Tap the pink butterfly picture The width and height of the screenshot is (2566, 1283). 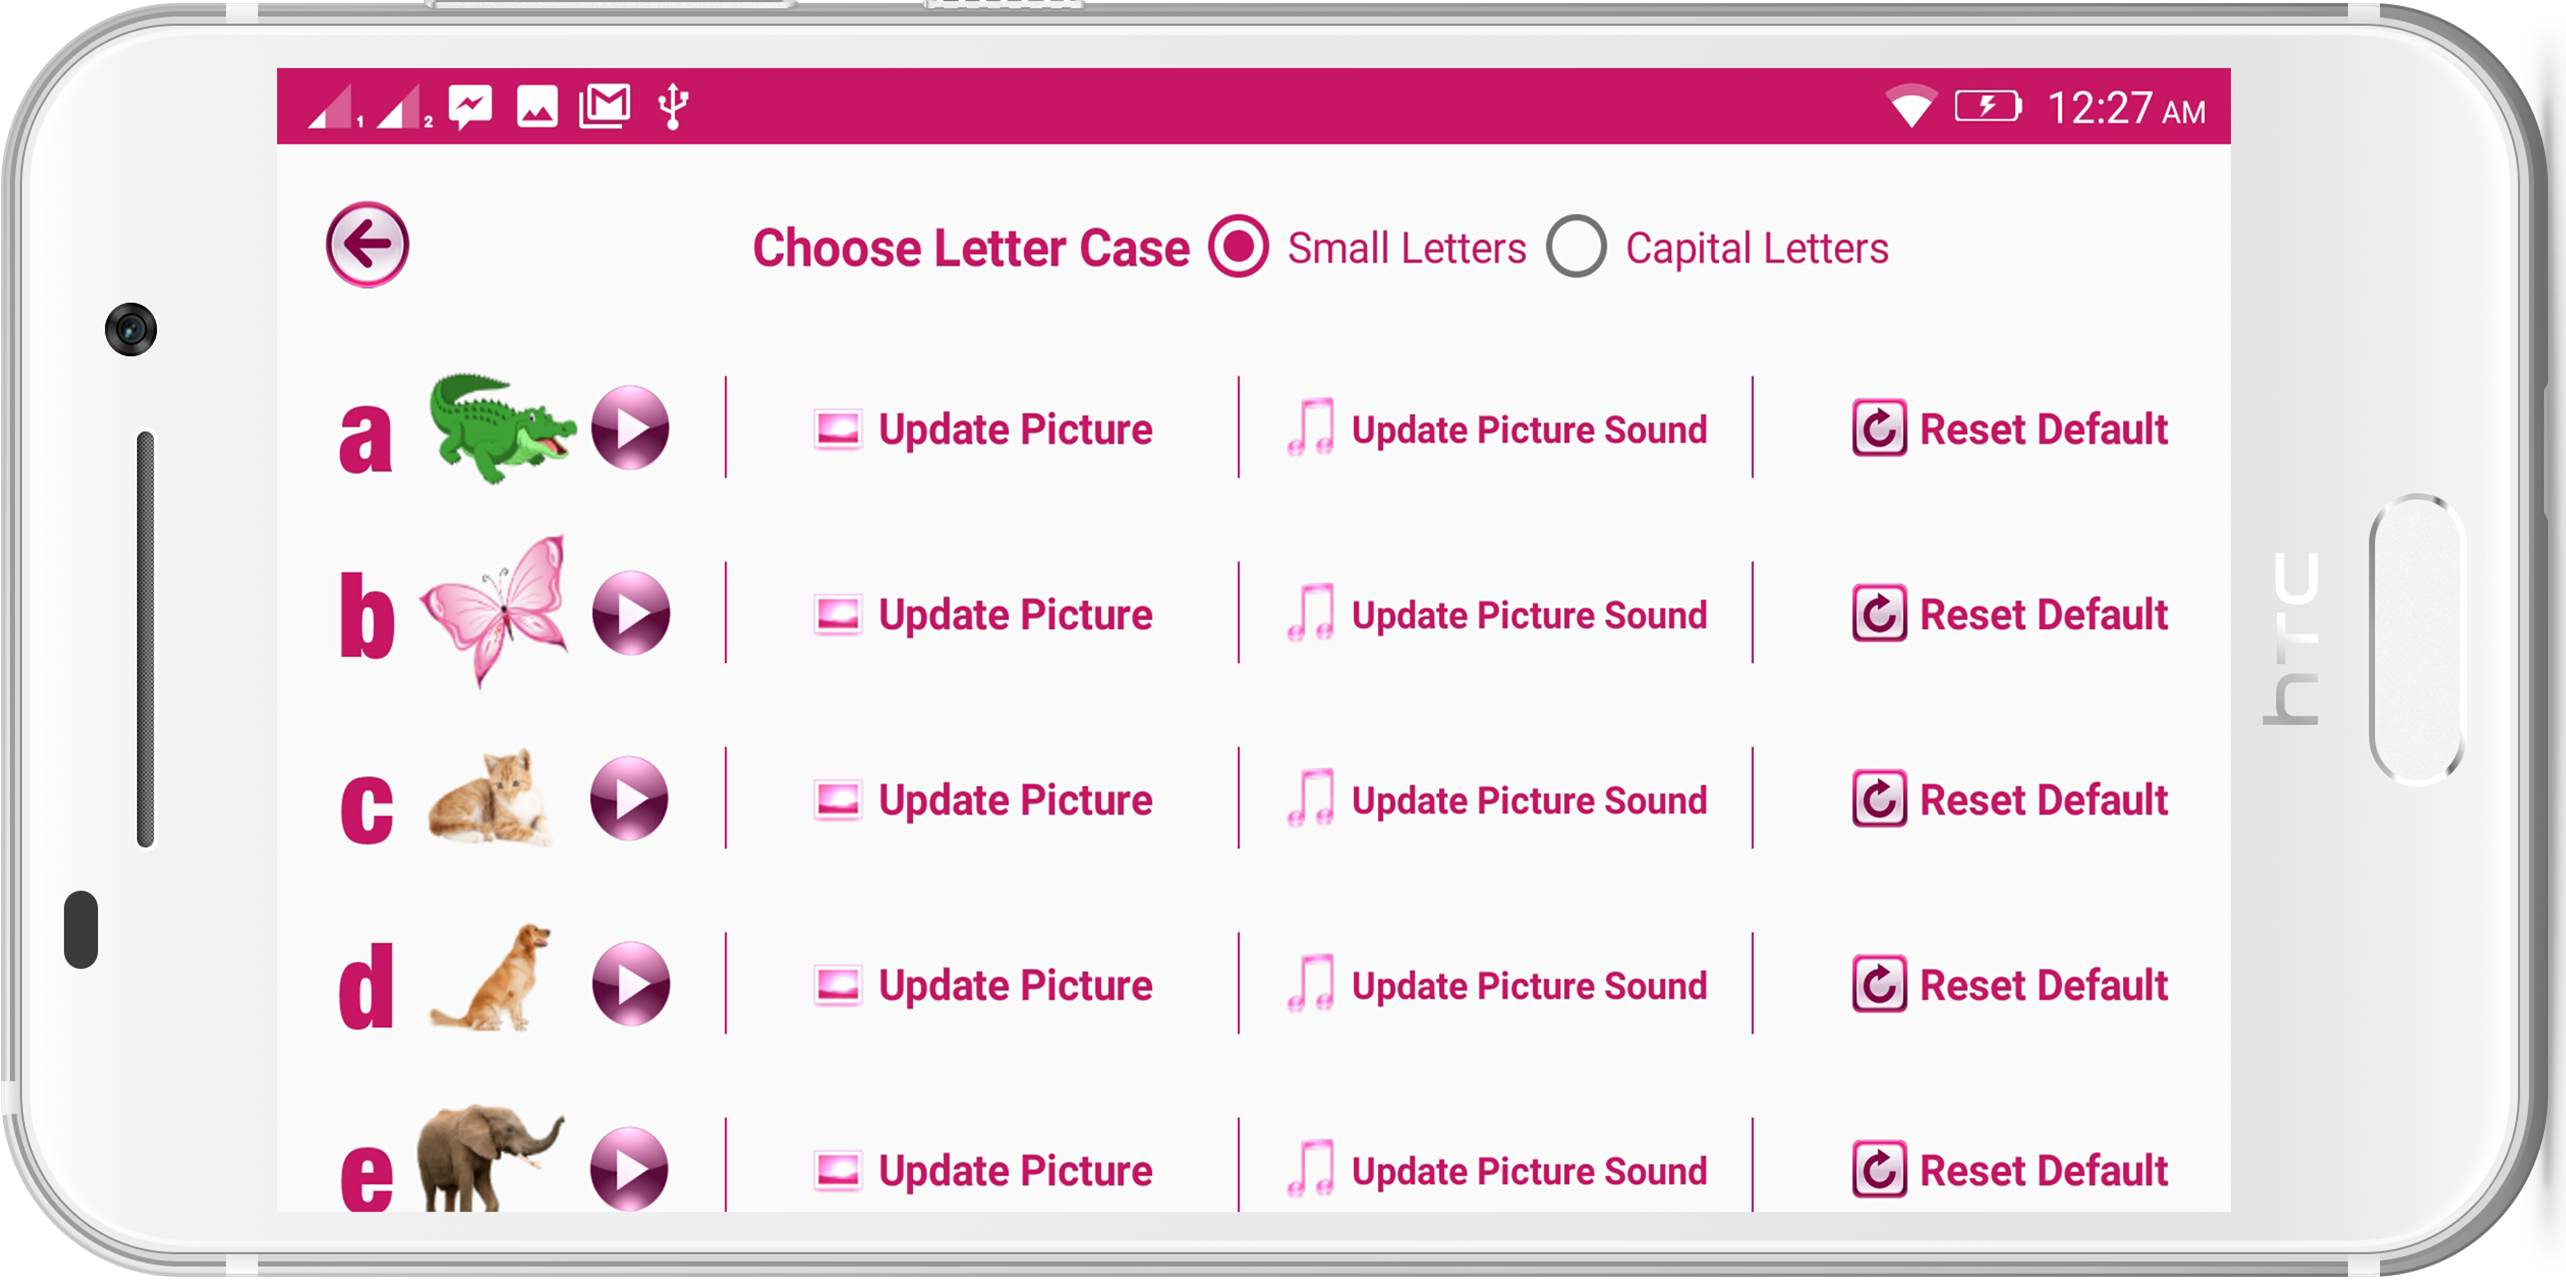click(x=494, y=611)
